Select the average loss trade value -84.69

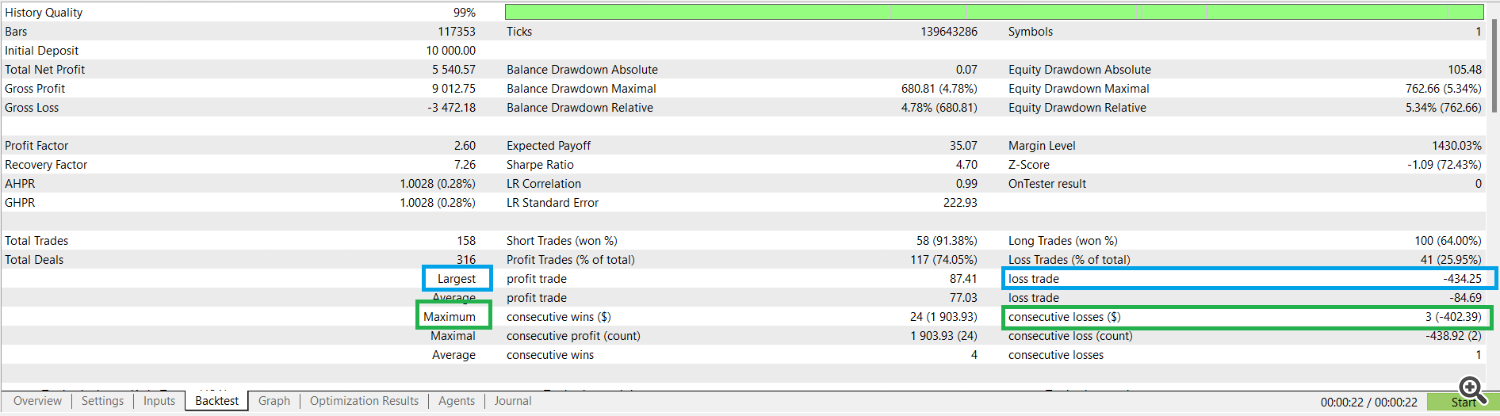pos(1465,298)
